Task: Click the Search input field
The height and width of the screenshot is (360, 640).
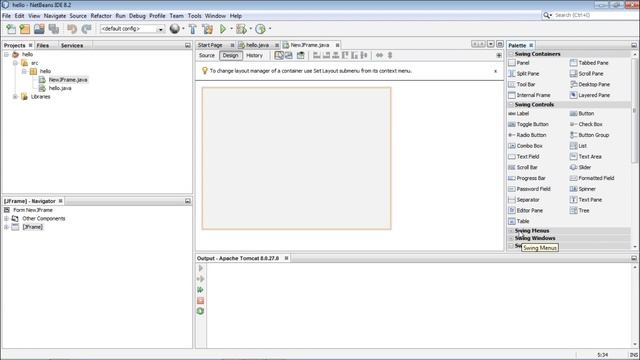Action: [594, 15]
